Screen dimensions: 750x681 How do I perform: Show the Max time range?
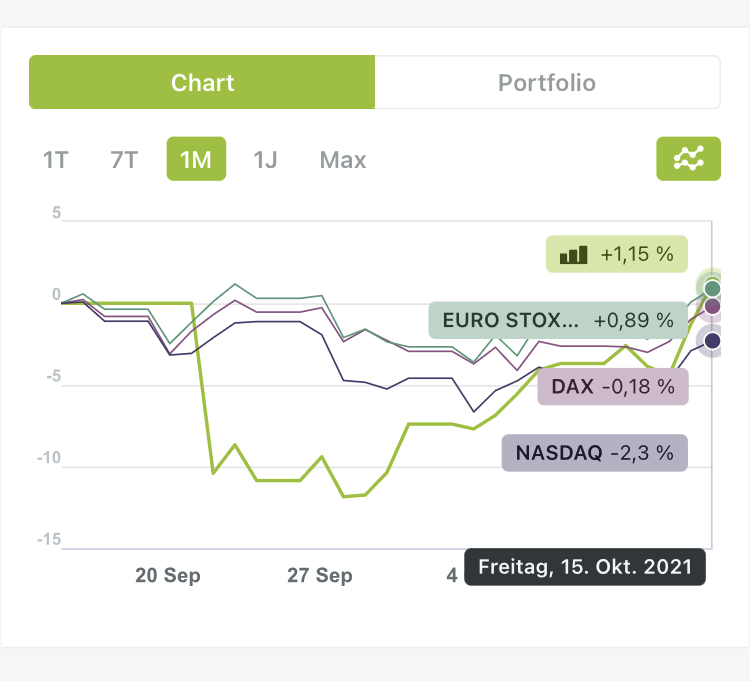tap(343, 160)
